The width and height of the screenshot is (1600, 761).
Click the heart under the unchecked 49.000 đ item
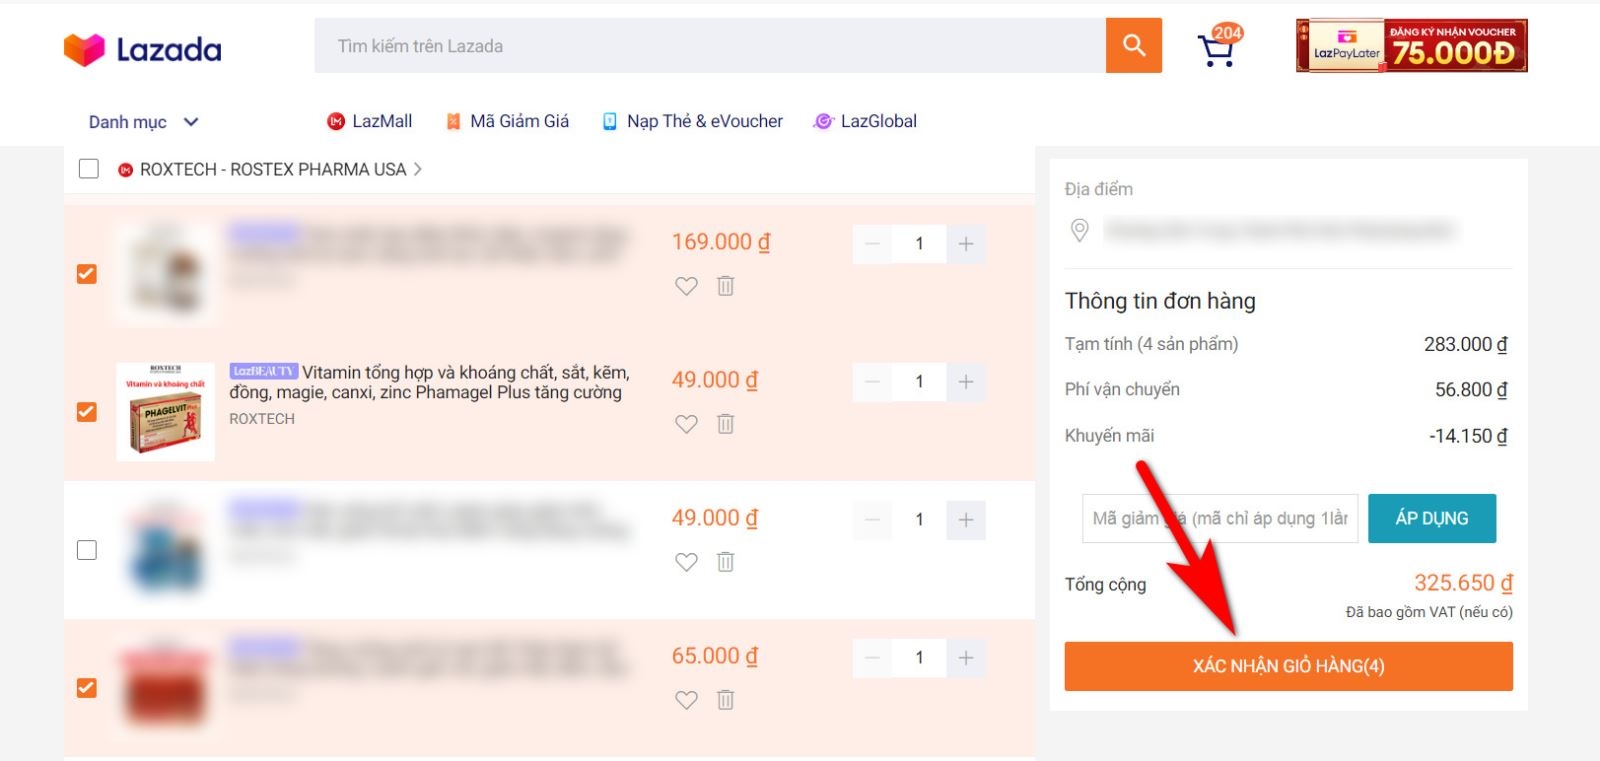coord(686,562)
